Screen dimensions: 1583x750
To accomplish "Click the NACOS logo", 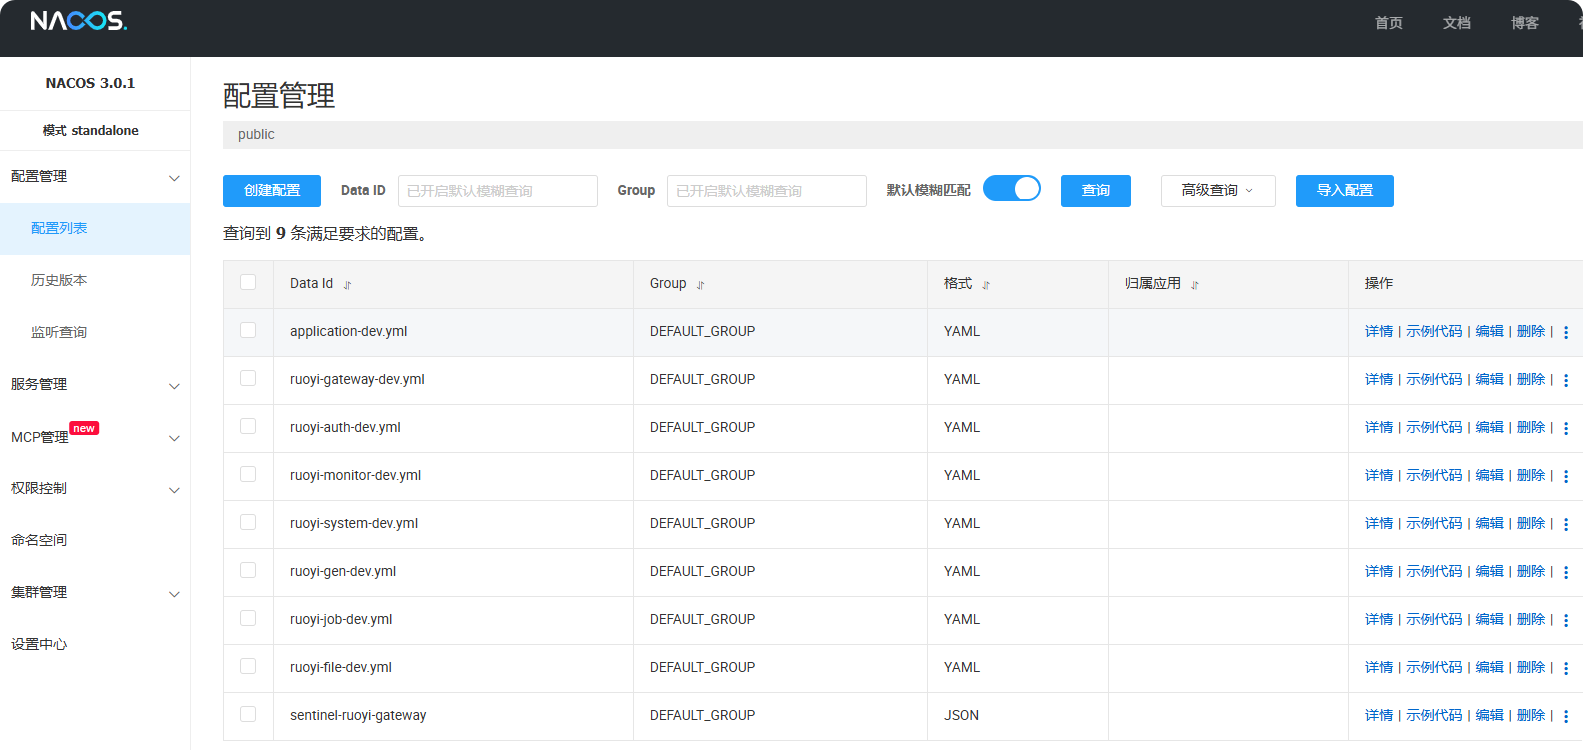I will pos(79,21).
